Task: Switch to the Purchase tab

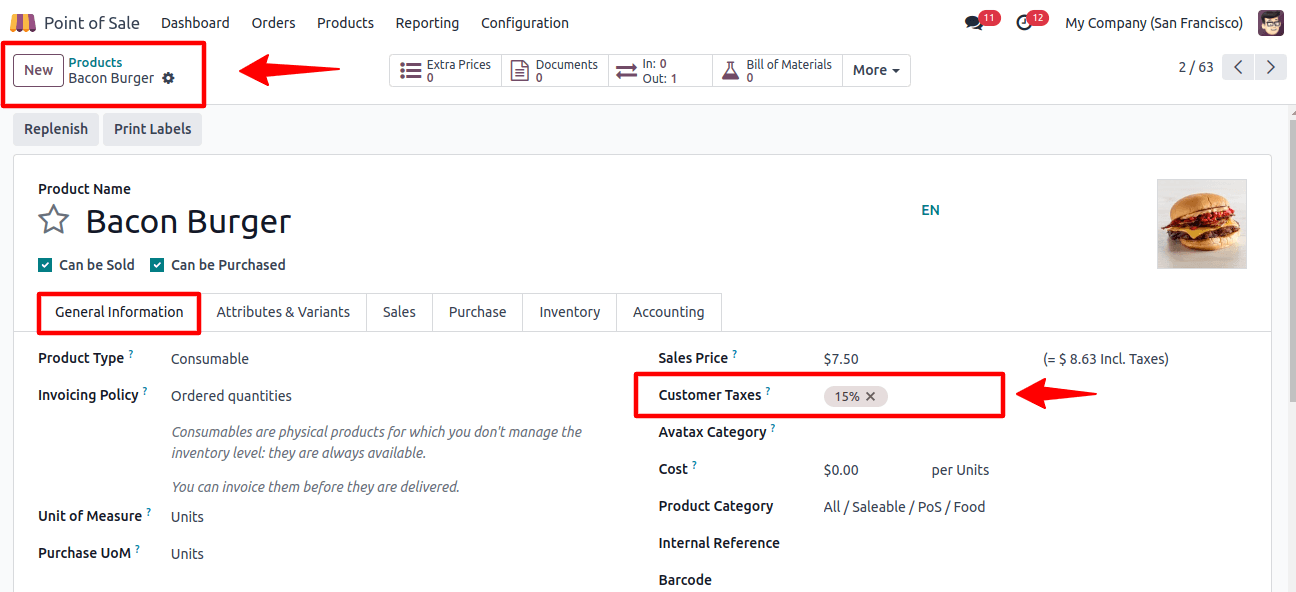Action: (477, 312)
